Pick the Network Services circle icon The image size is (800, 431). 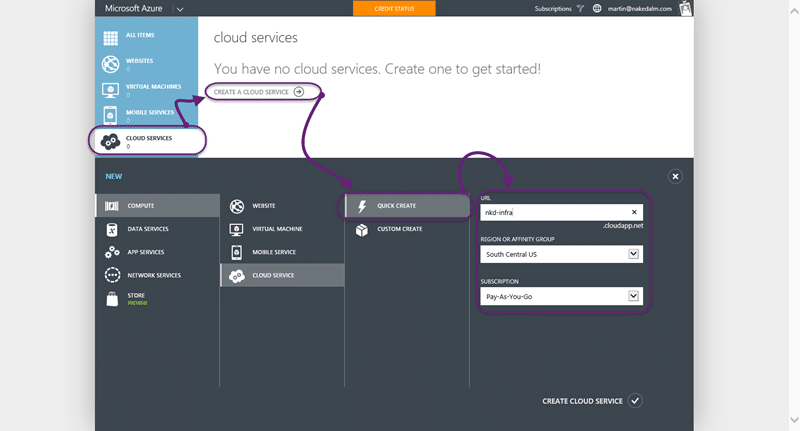[112, 275]
